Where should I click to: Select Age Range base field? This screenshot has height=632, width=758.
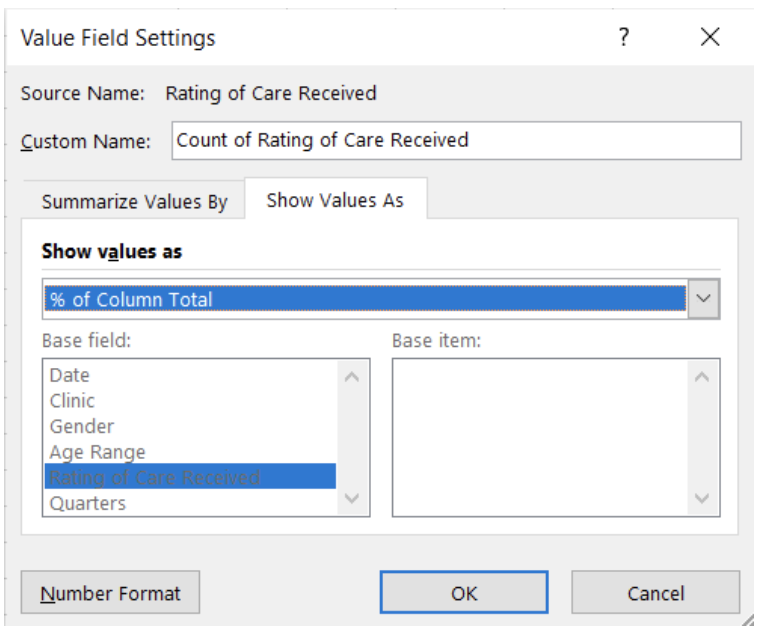click(x=98, y=453)
